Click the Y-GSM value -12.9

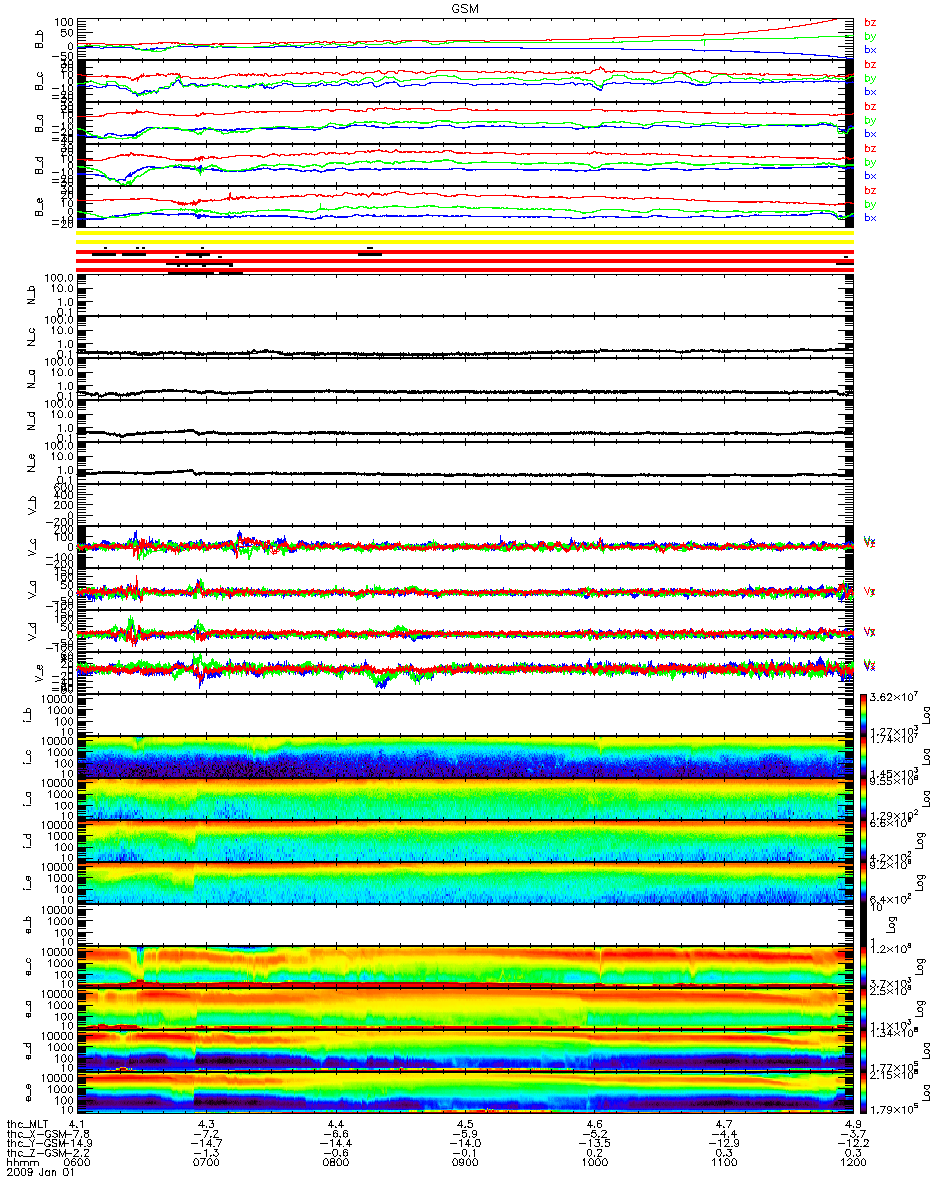[725, 1143]
